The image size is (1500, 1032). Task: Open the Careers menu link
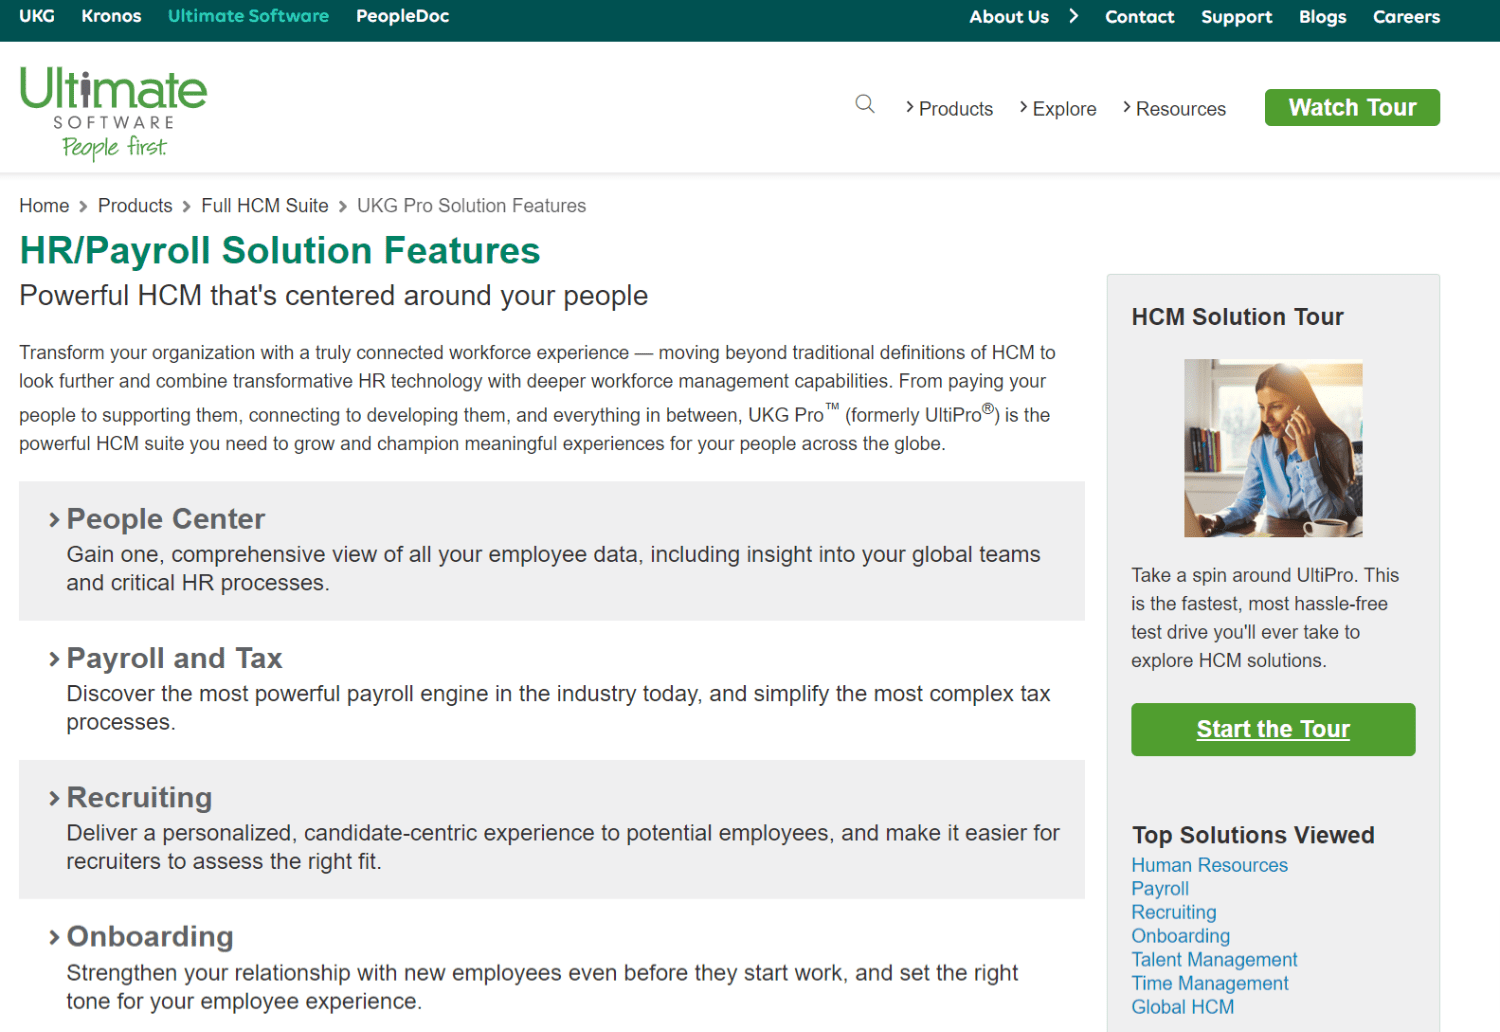pyautogui.click(x=1406, y=17)
